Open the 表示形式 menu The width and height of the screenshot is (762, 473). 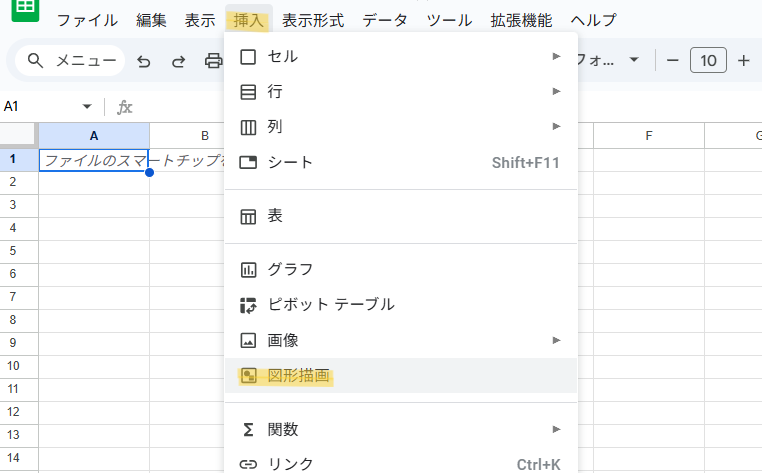tap(313, 20)
